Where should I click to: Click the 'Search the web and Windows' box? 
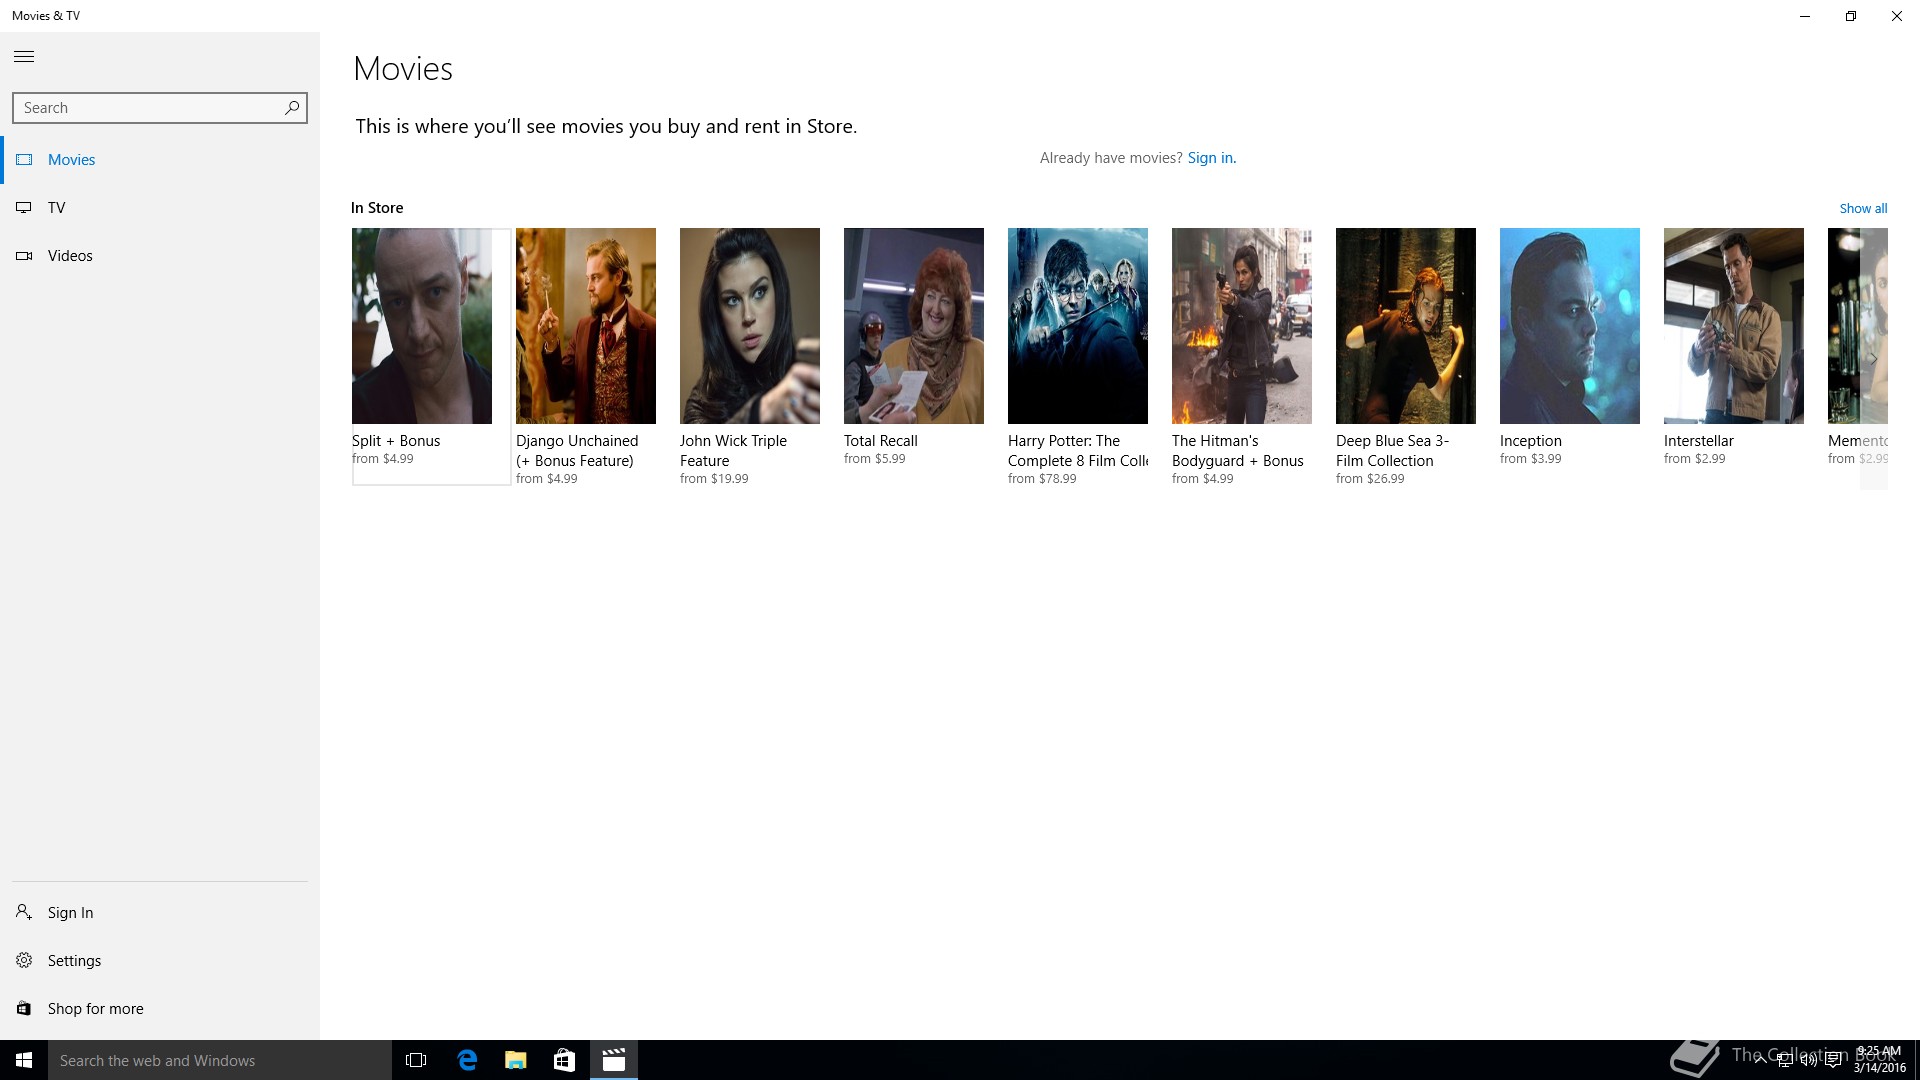[220, 1060]
